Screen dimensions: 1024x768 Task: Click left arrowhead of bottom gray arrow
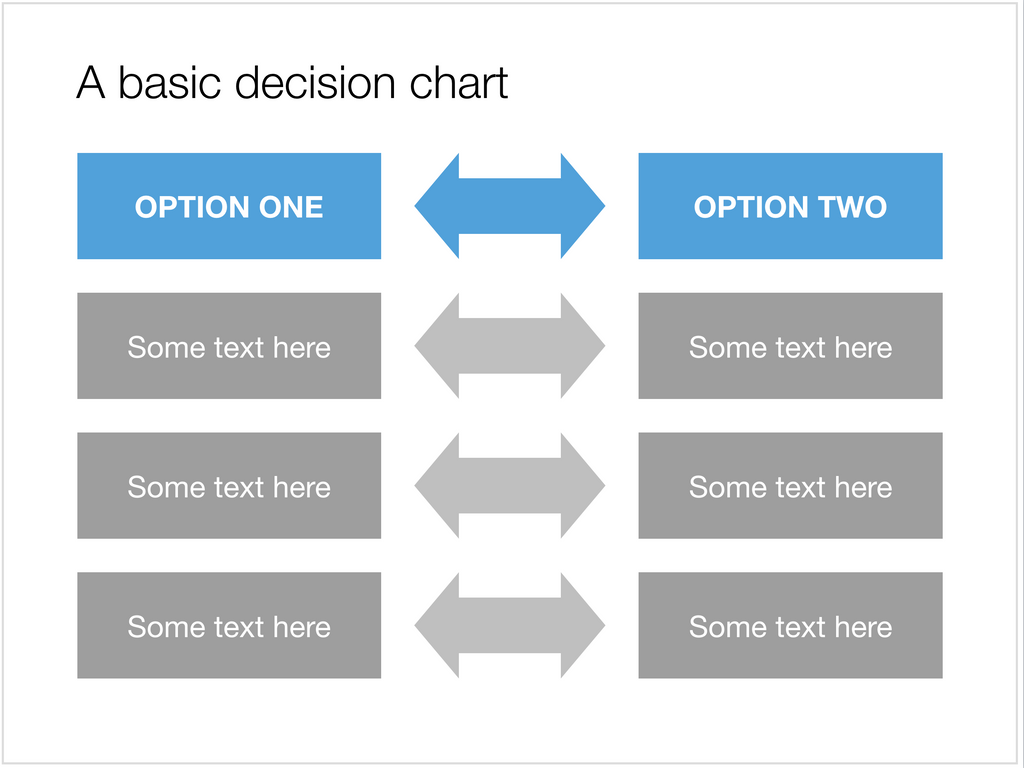437,625
